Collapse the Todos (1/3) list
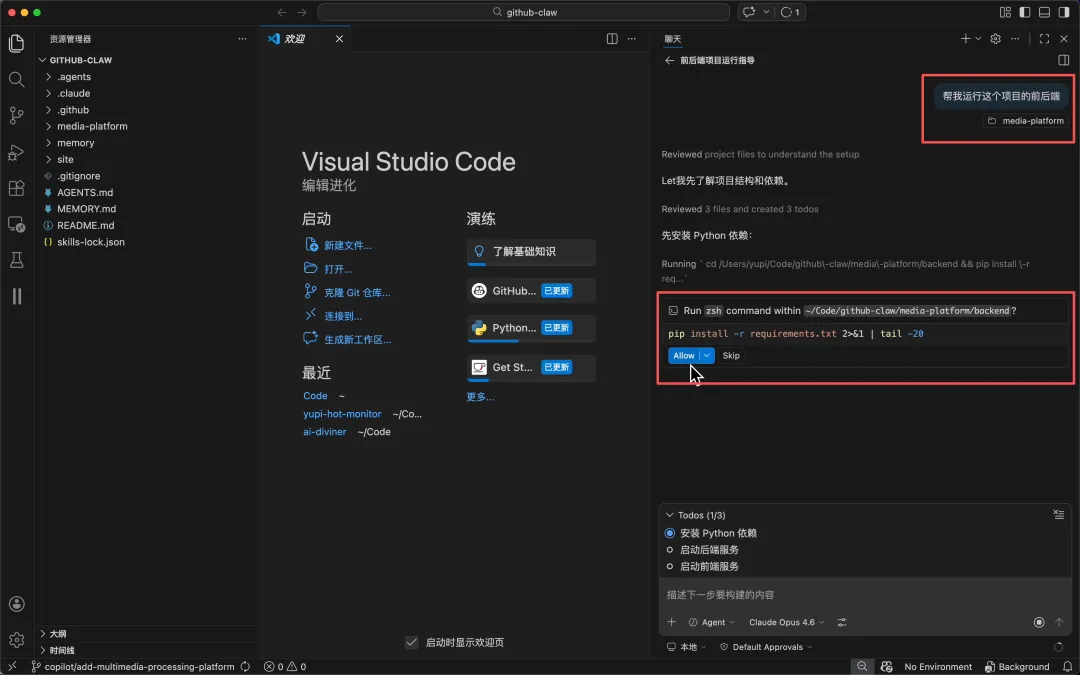The width and height of the screenshot is (1080, 675). (x=669, y=515)
